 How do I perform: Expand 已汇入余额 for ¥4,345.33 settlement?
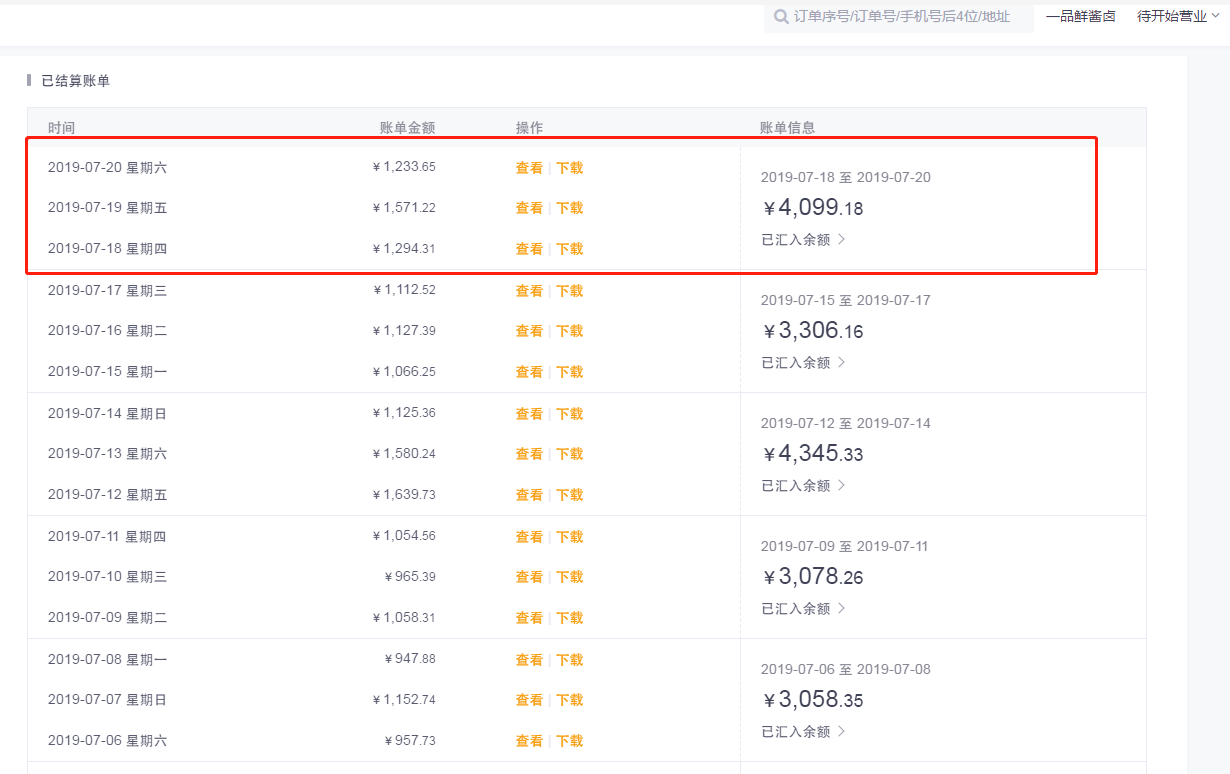[804, 486]
